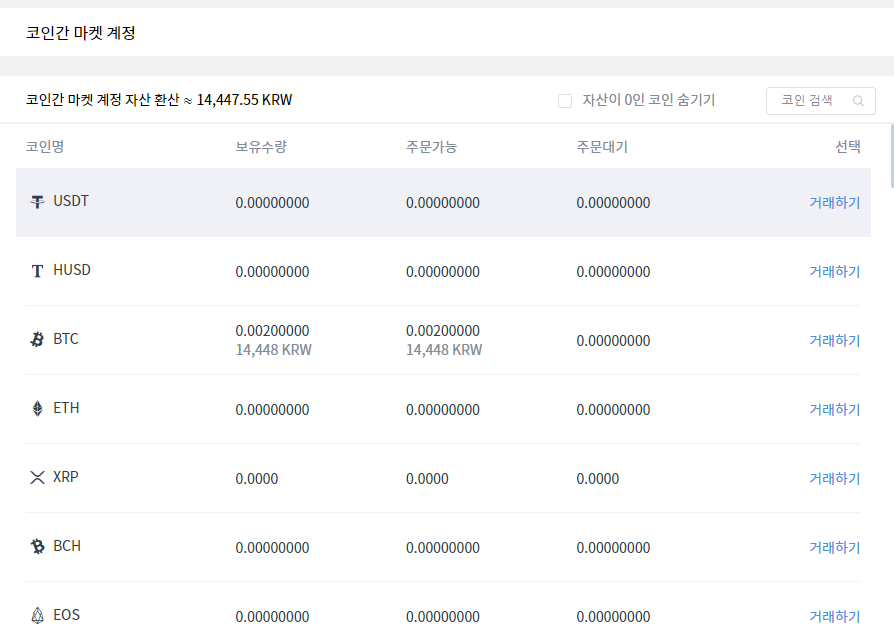
Task: Click the magnifier icon in coin search
Action: coord(858,101)
